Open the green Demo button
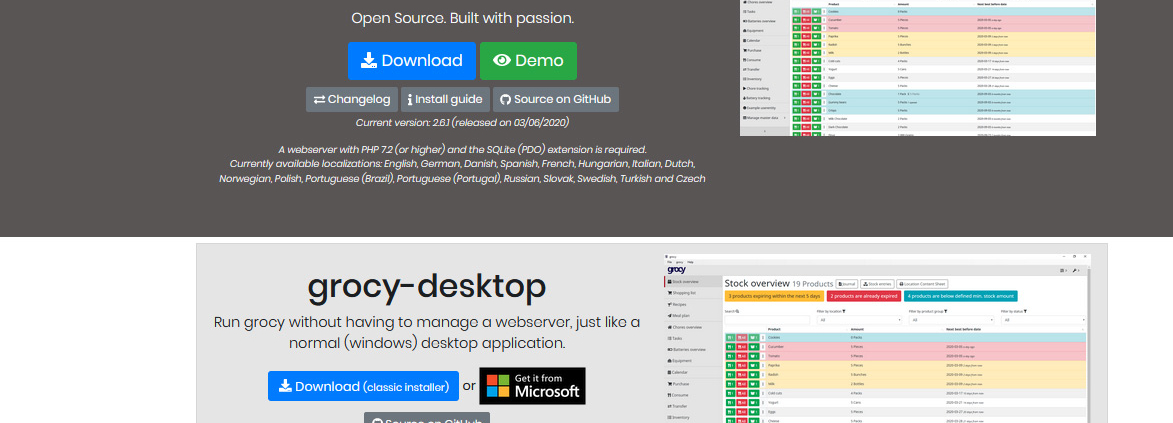1173x423 pixels. (528, 61)
